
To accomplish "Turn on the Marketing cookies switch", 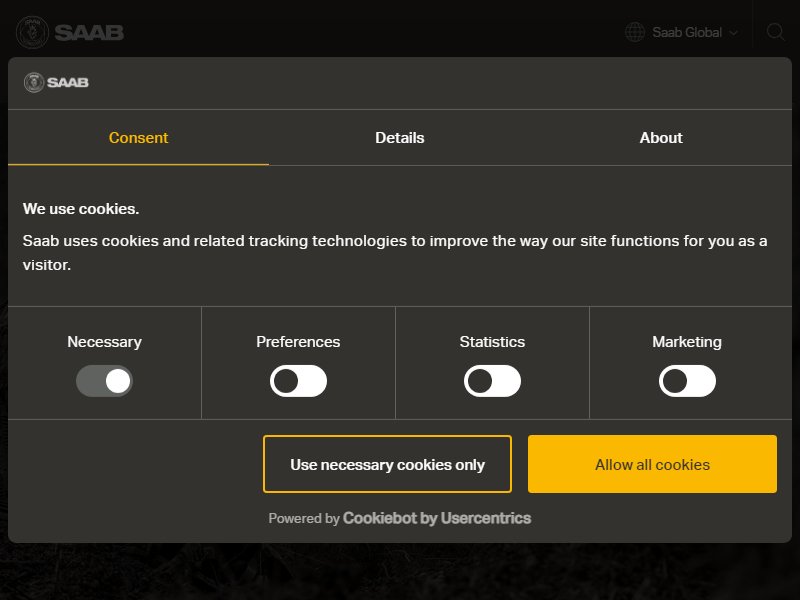I will (687, 381).
